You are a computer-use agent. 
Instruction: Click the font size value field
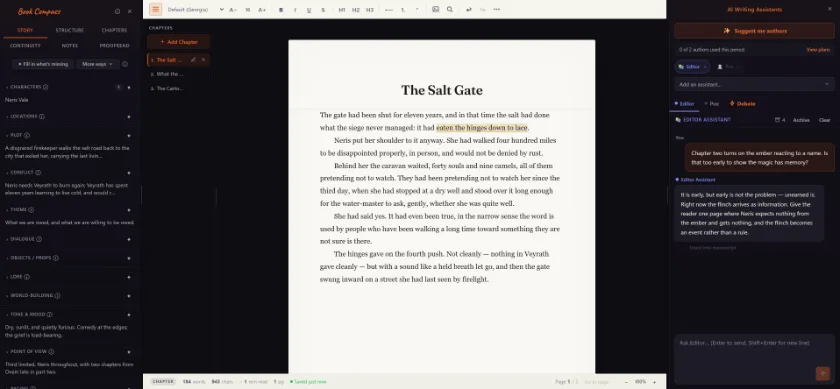click(x=248, y=10)
